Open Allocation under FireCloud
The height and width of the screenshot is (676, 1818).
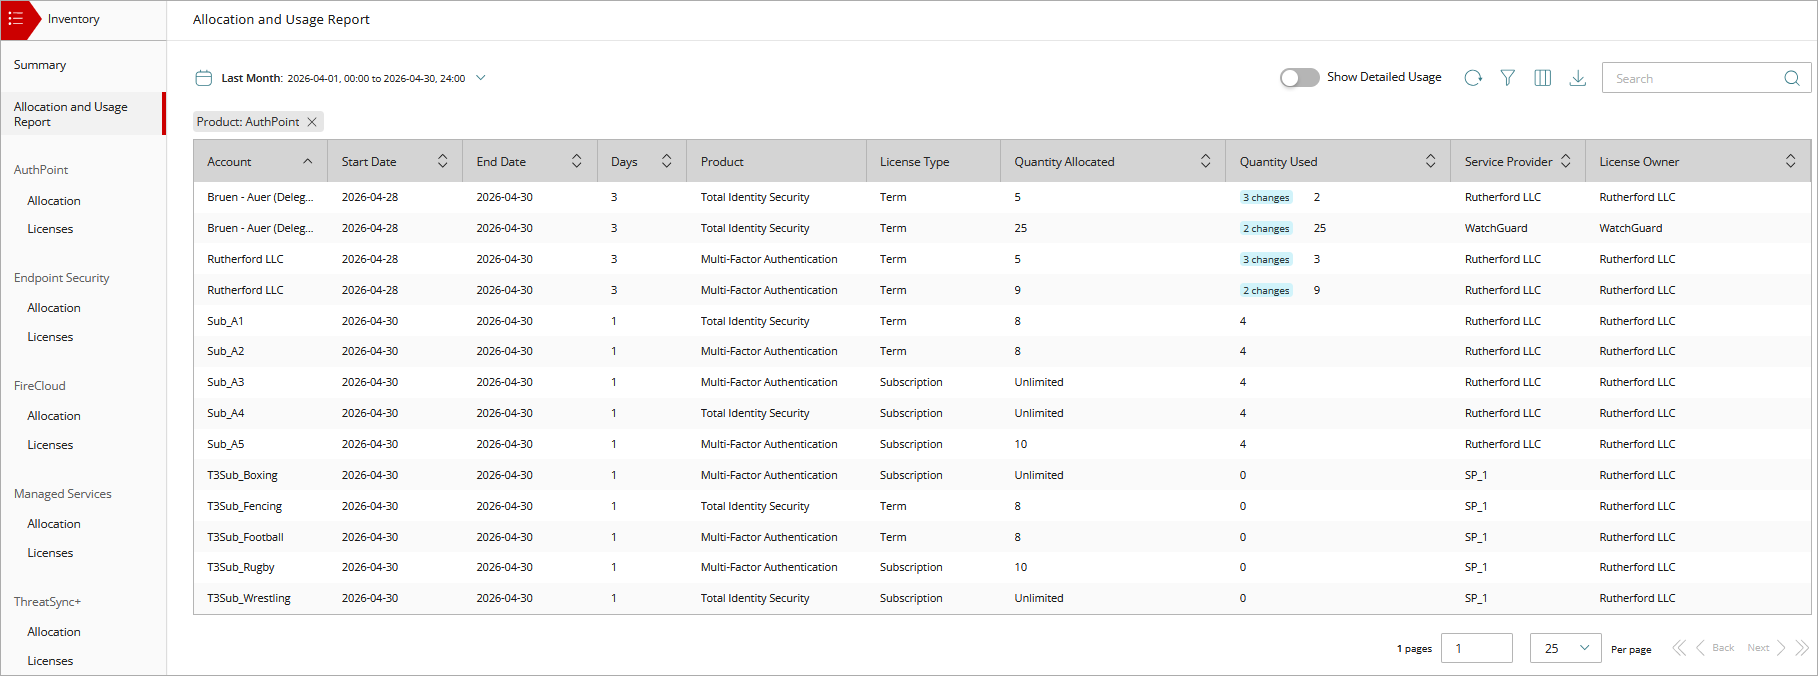point(54,416)
